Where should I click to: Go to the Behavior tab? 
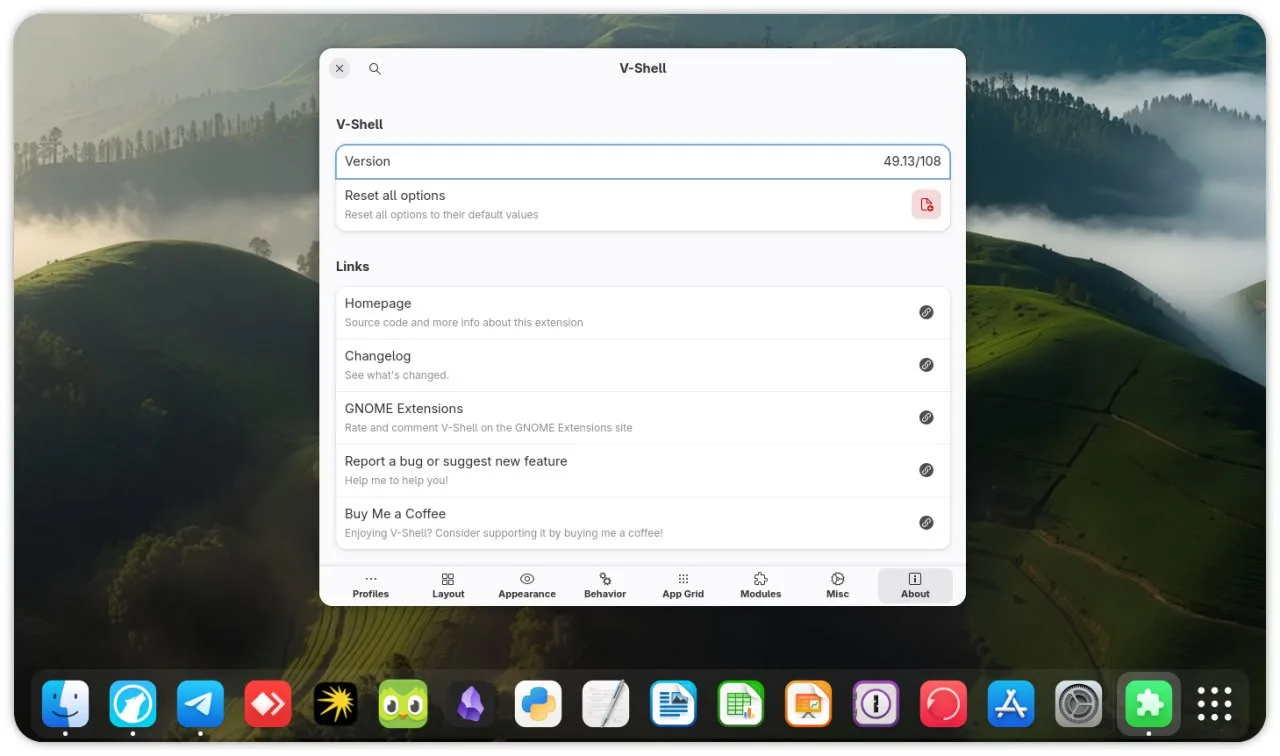click(x=605, y=586)
